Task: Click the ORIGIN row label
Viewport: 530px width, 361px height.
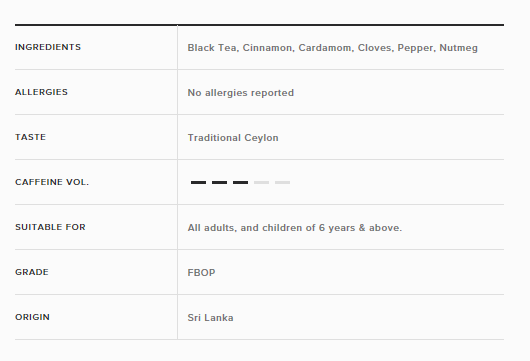Action: click(32, 317)
